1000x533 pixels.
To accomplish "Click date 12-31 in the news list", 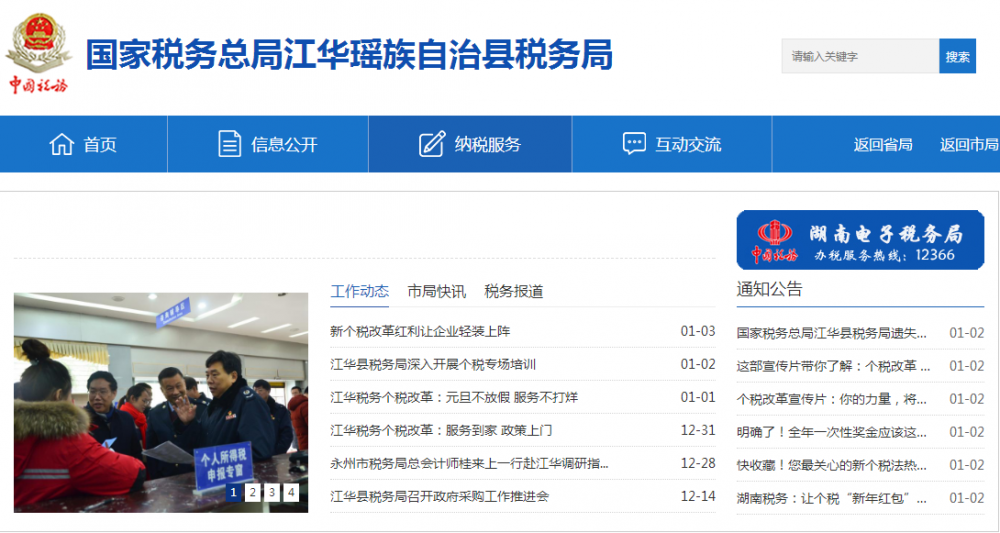I will 698,430.
